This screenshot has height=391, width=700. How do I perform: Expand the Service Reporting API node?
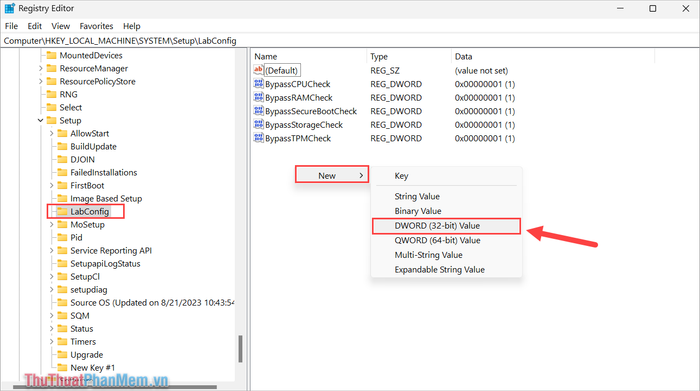click(x=51, y=250)
